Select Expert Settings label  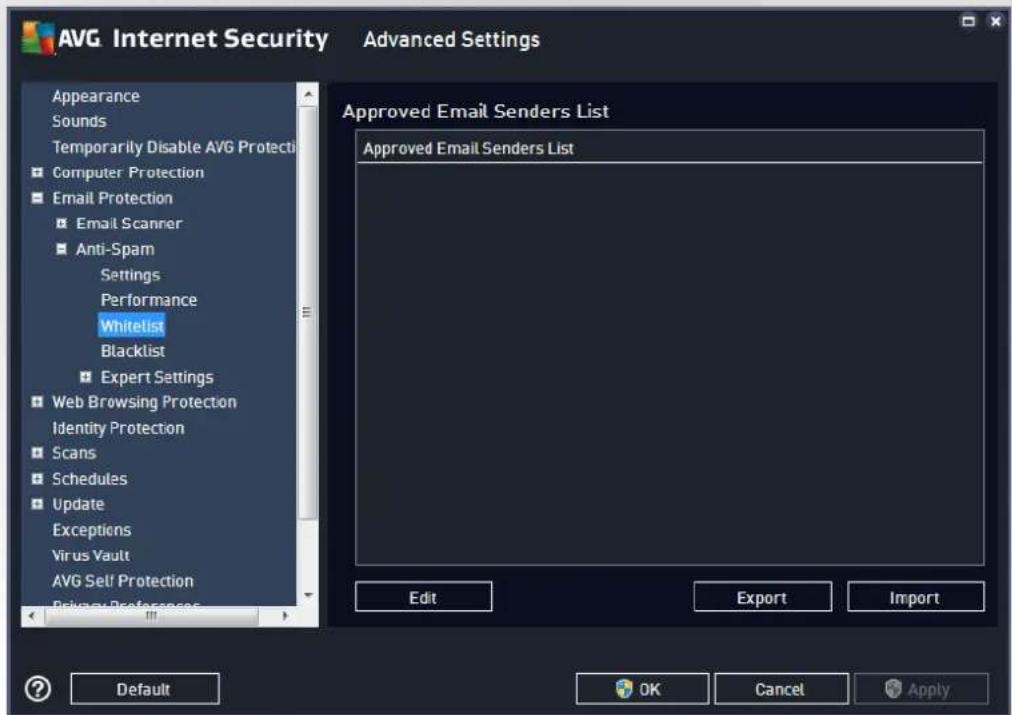coord(157,377)
